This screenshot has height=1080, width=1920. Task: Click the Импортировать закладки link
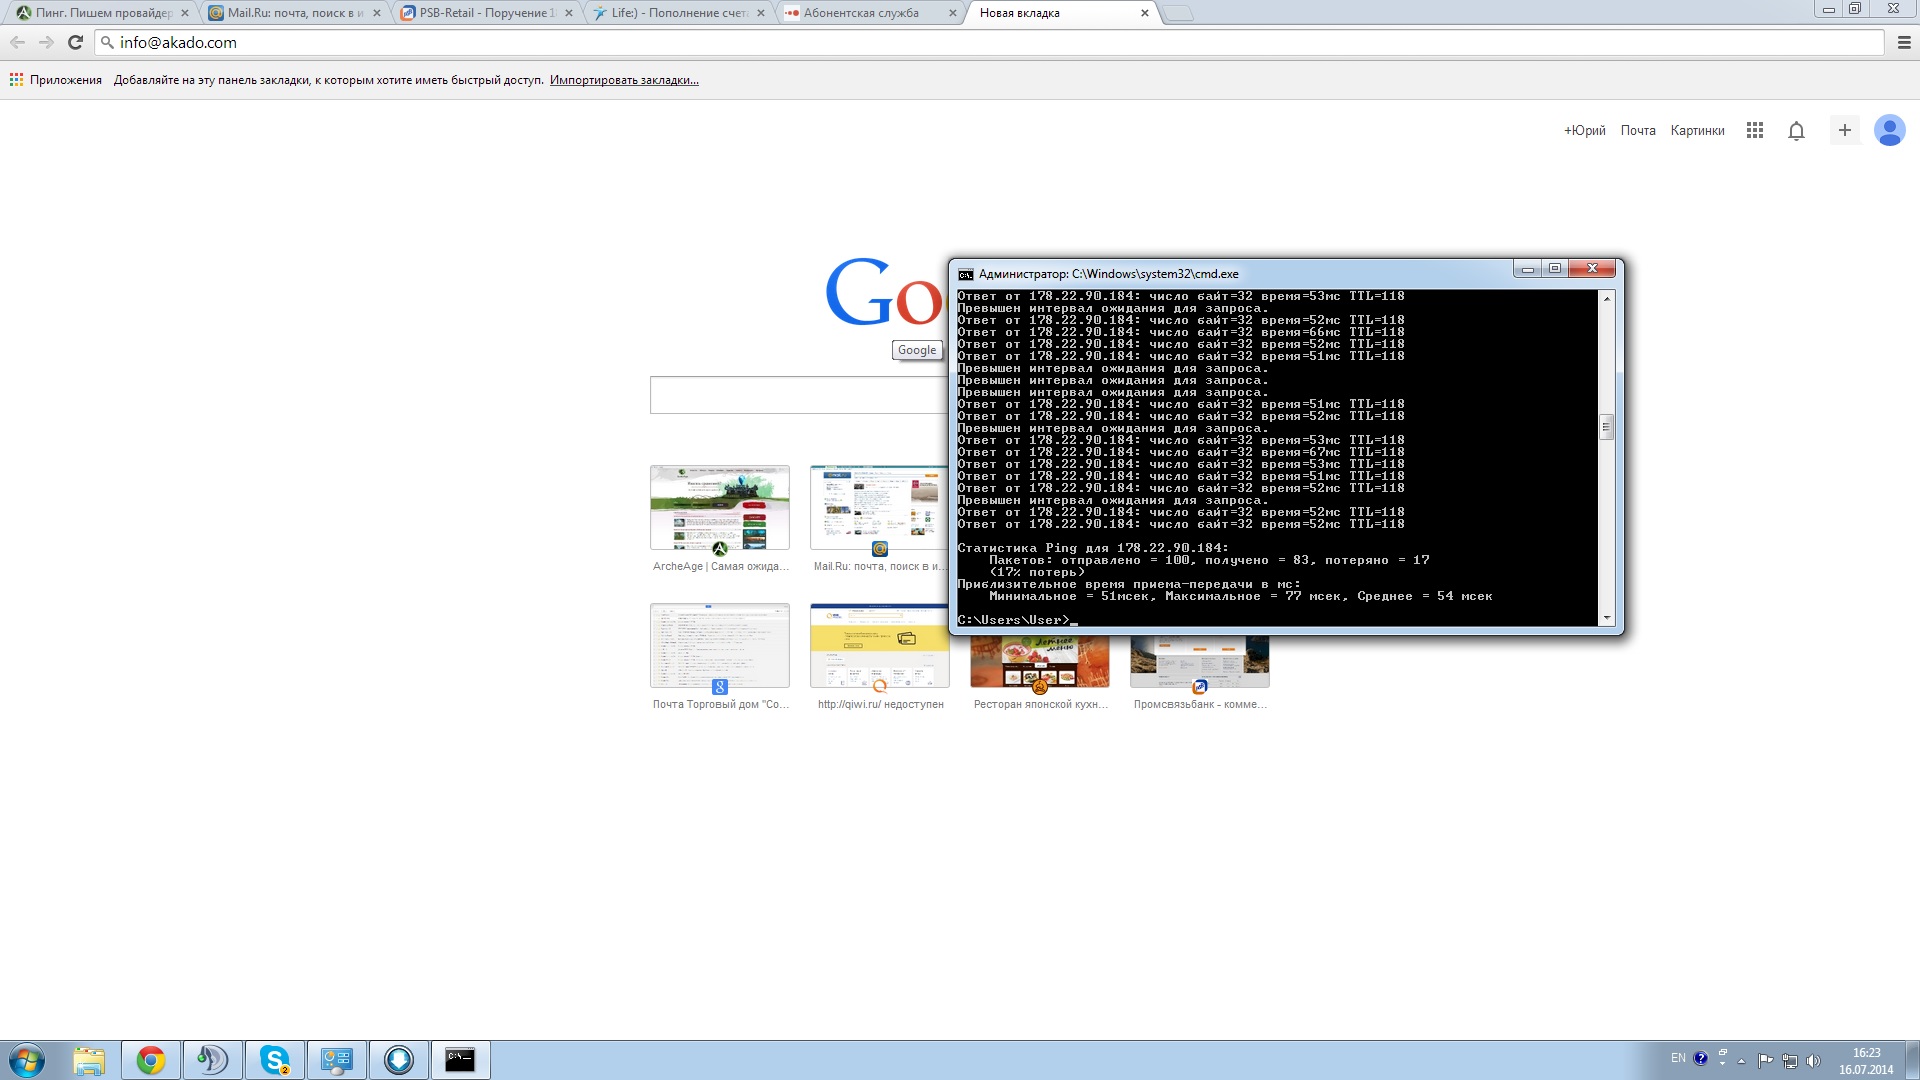coord(624,80)
